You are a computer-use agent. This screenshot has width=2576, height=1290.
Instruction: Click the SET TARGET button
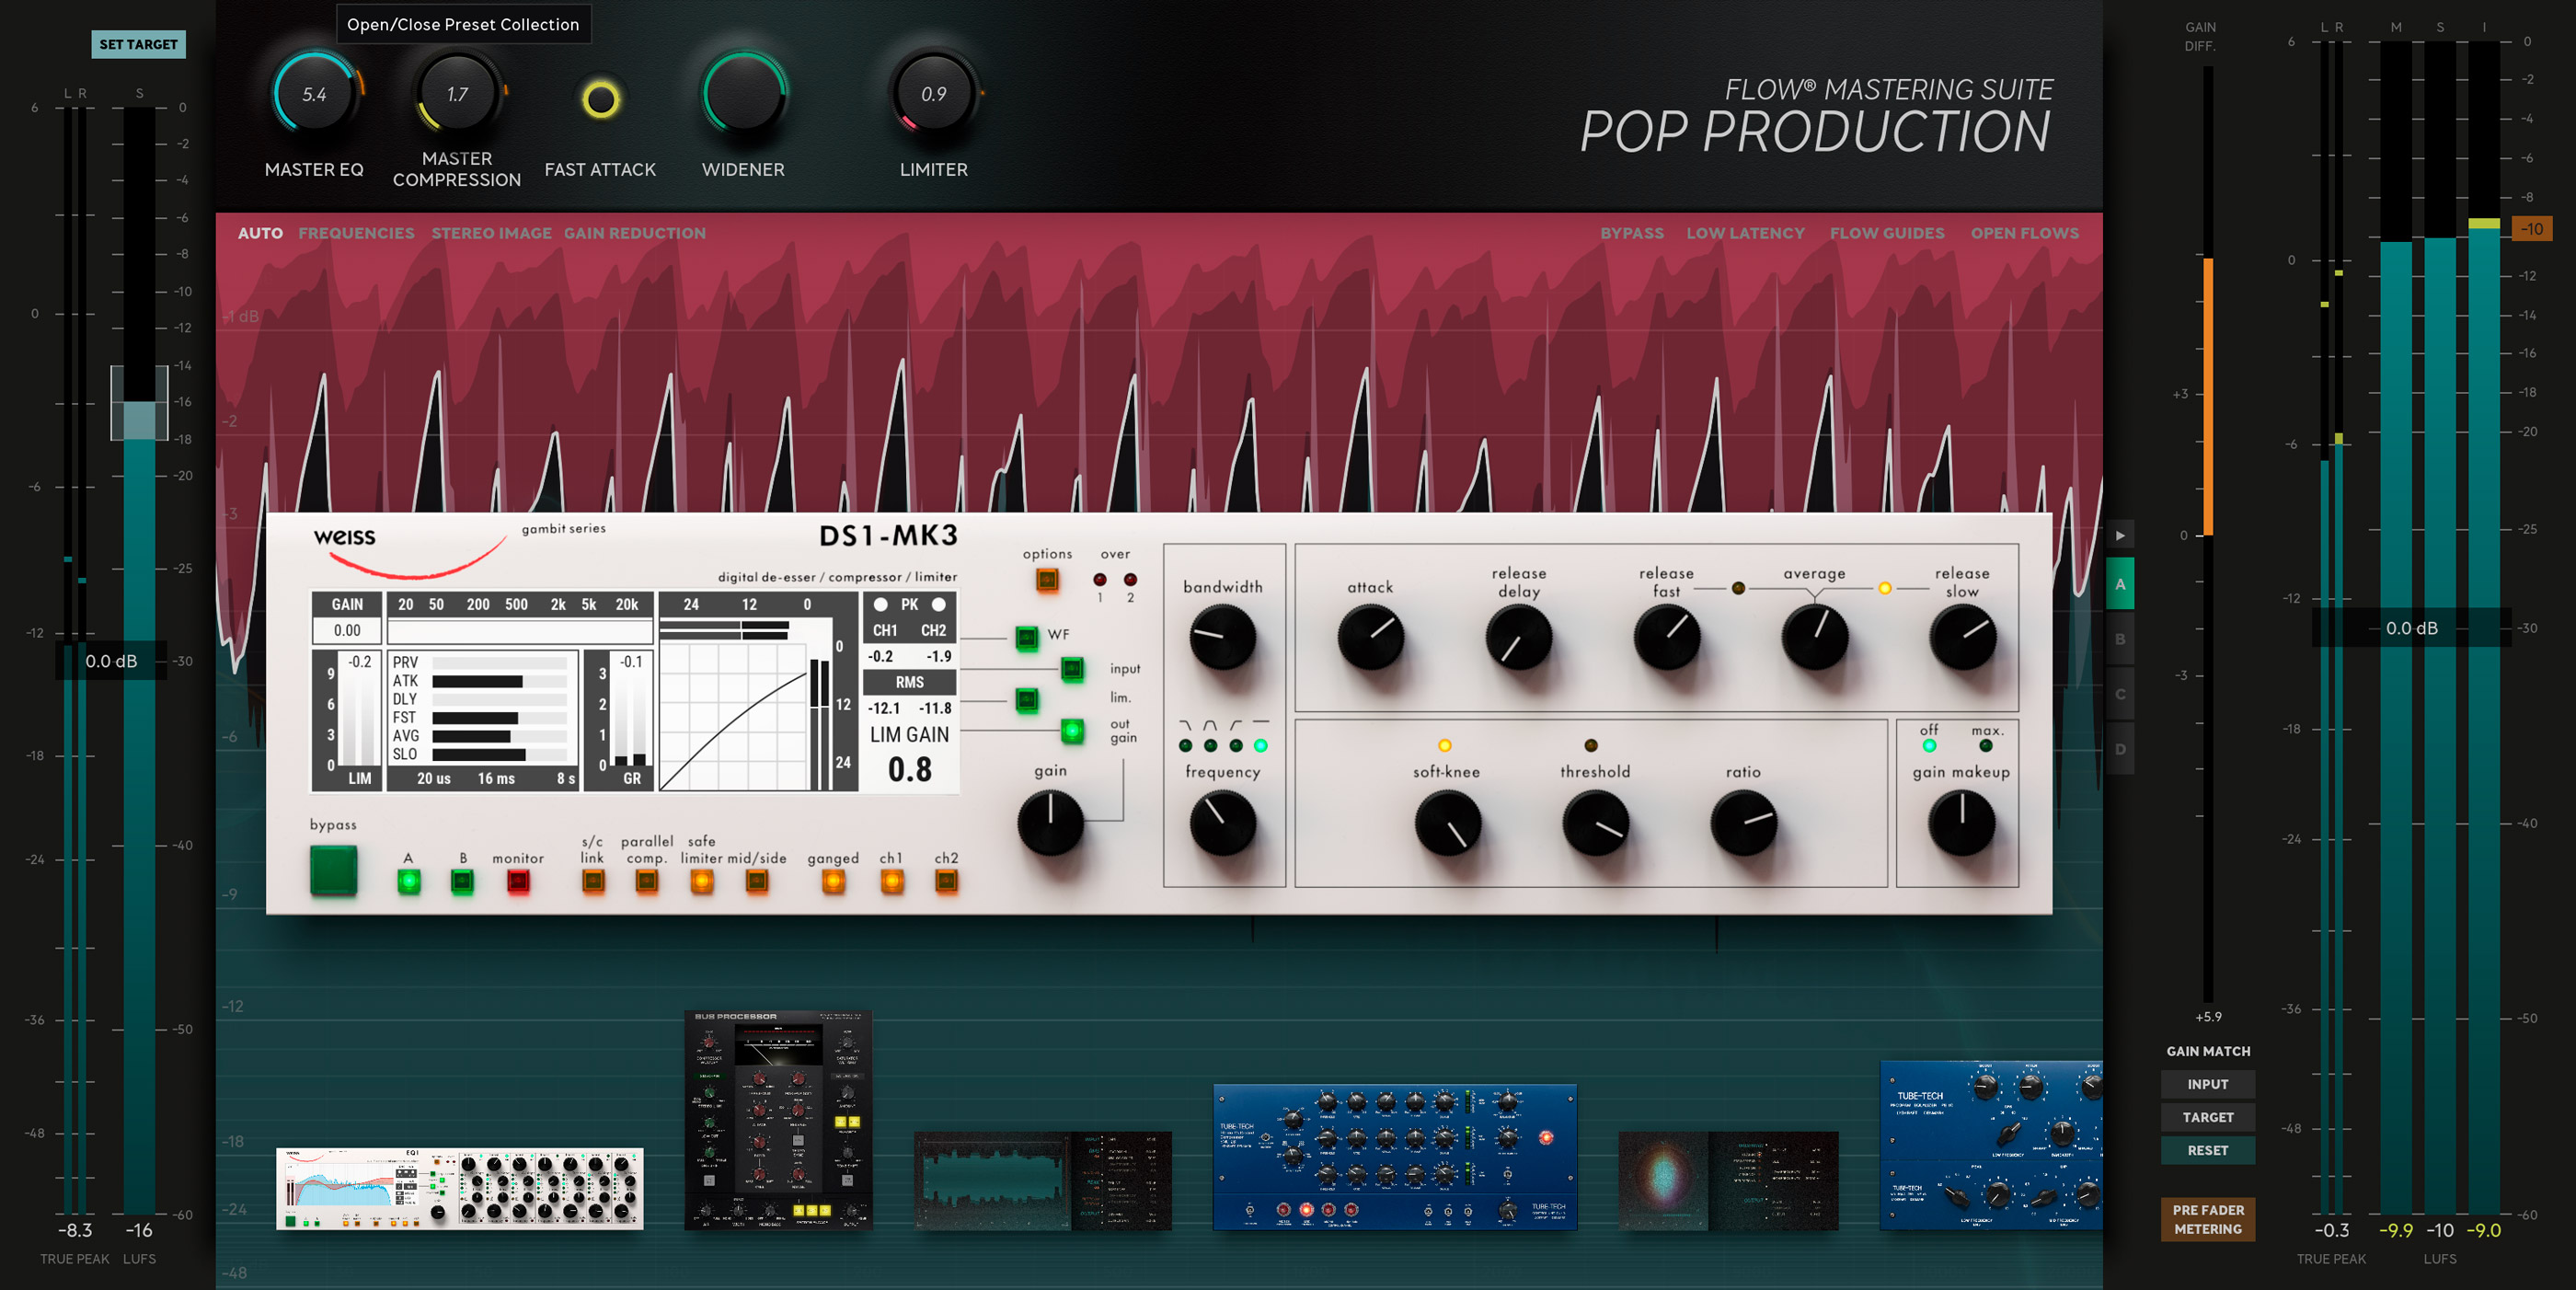[x=138, y=44]
